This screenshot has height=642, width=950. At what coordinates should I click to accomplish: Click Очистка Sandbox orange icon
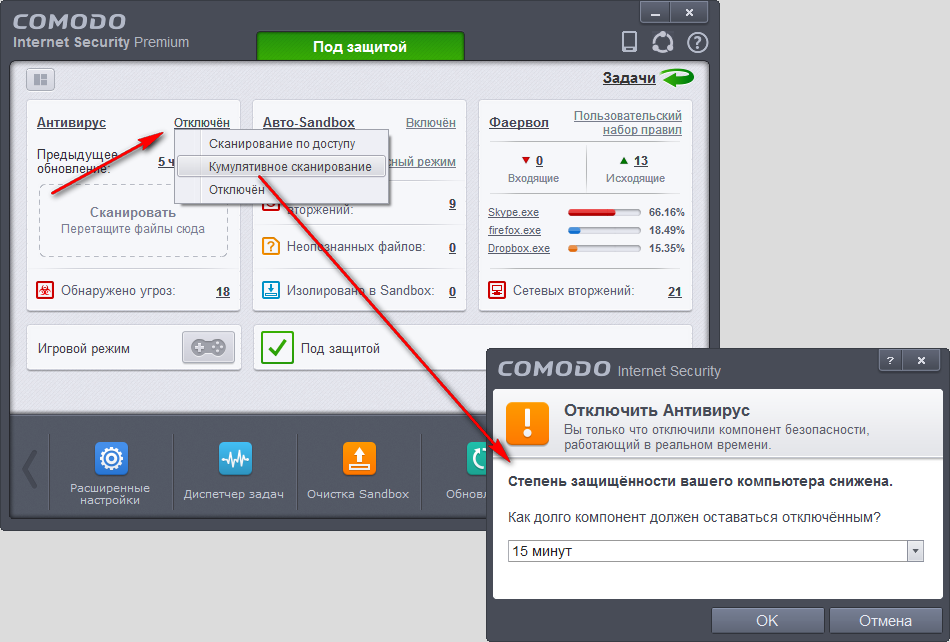point(359,458)
